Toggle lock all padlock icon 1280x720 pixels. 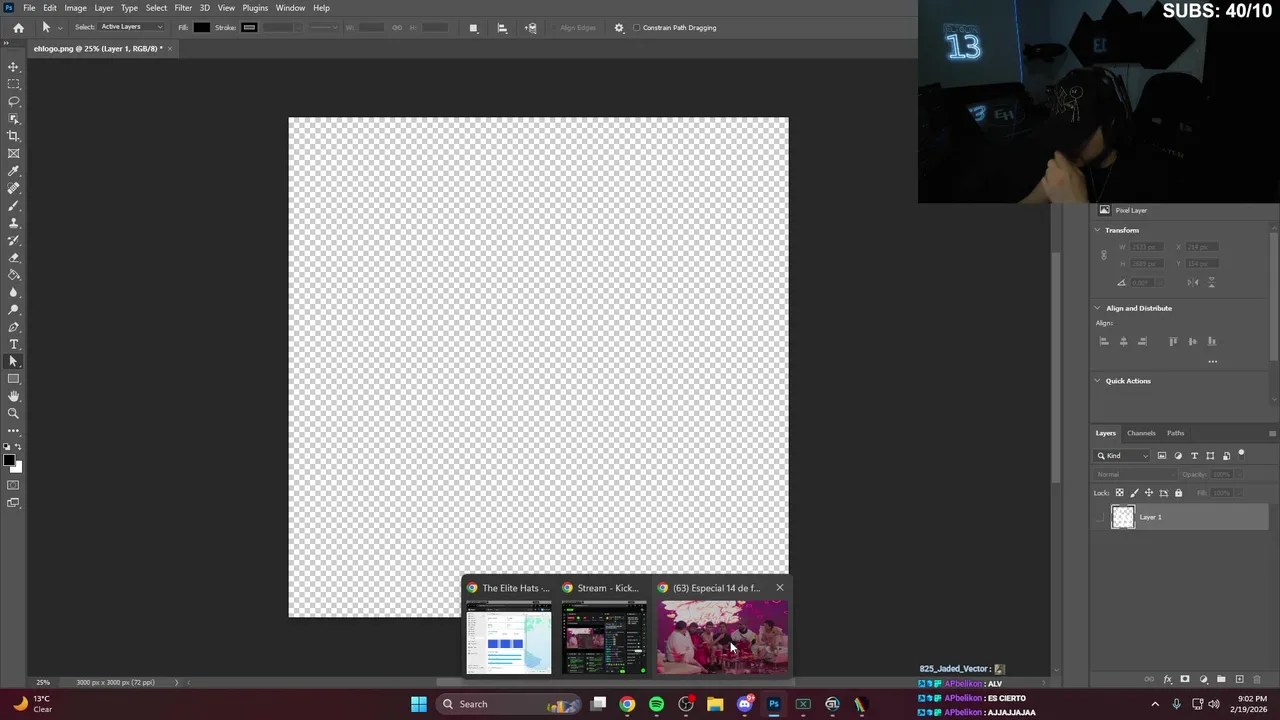[x=1178, y=493]
